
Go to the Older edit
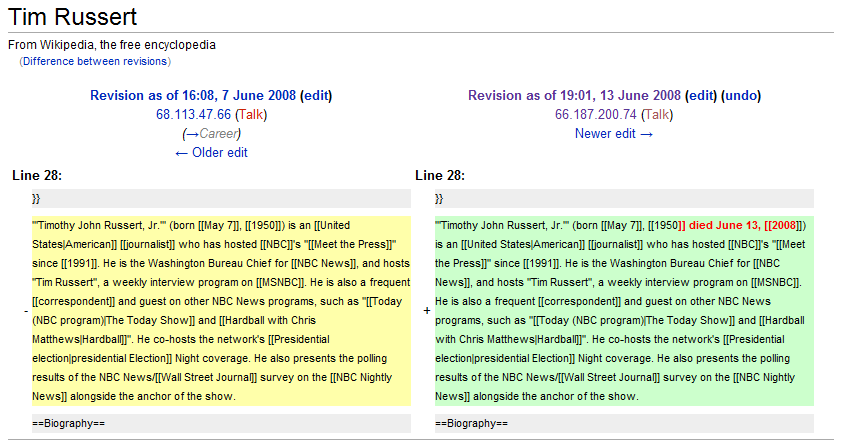211,153
